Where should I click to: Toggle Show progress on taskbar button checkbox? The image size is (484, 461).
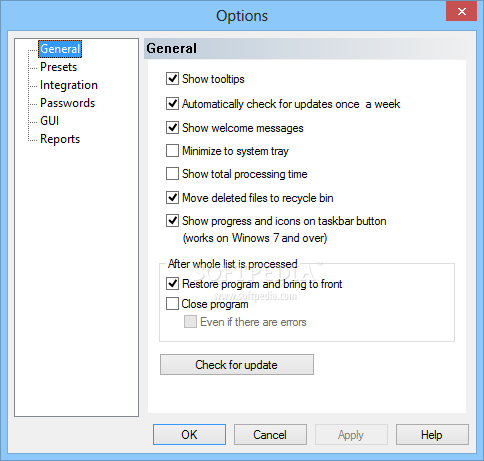tap(172, 221)
